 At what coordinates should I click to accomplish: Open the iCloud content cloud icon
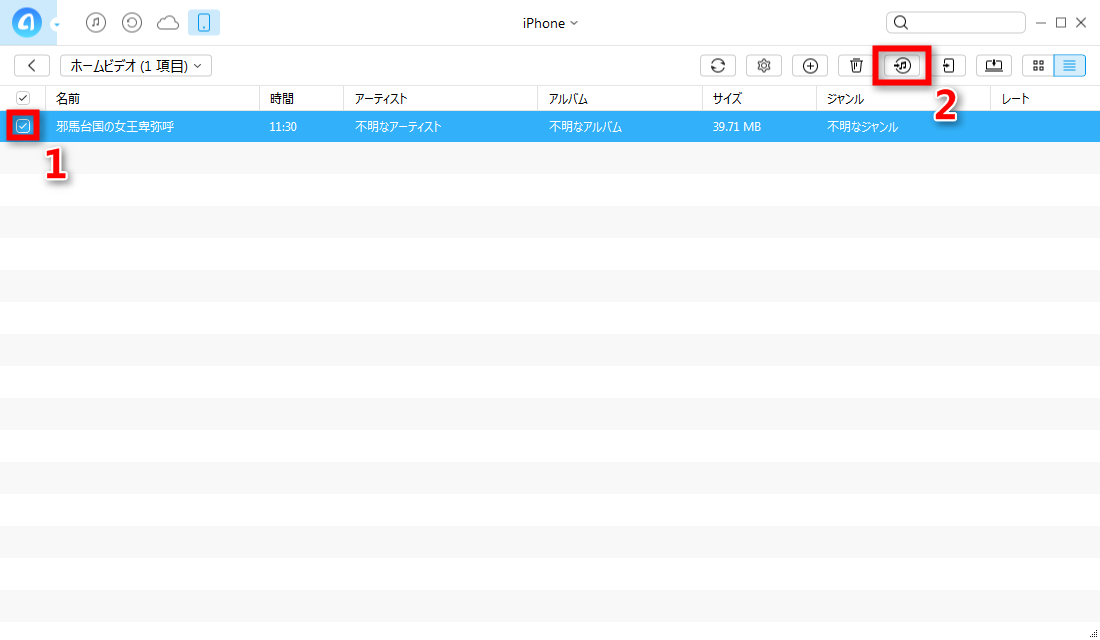pyautogui.click(x=168, y=23)
